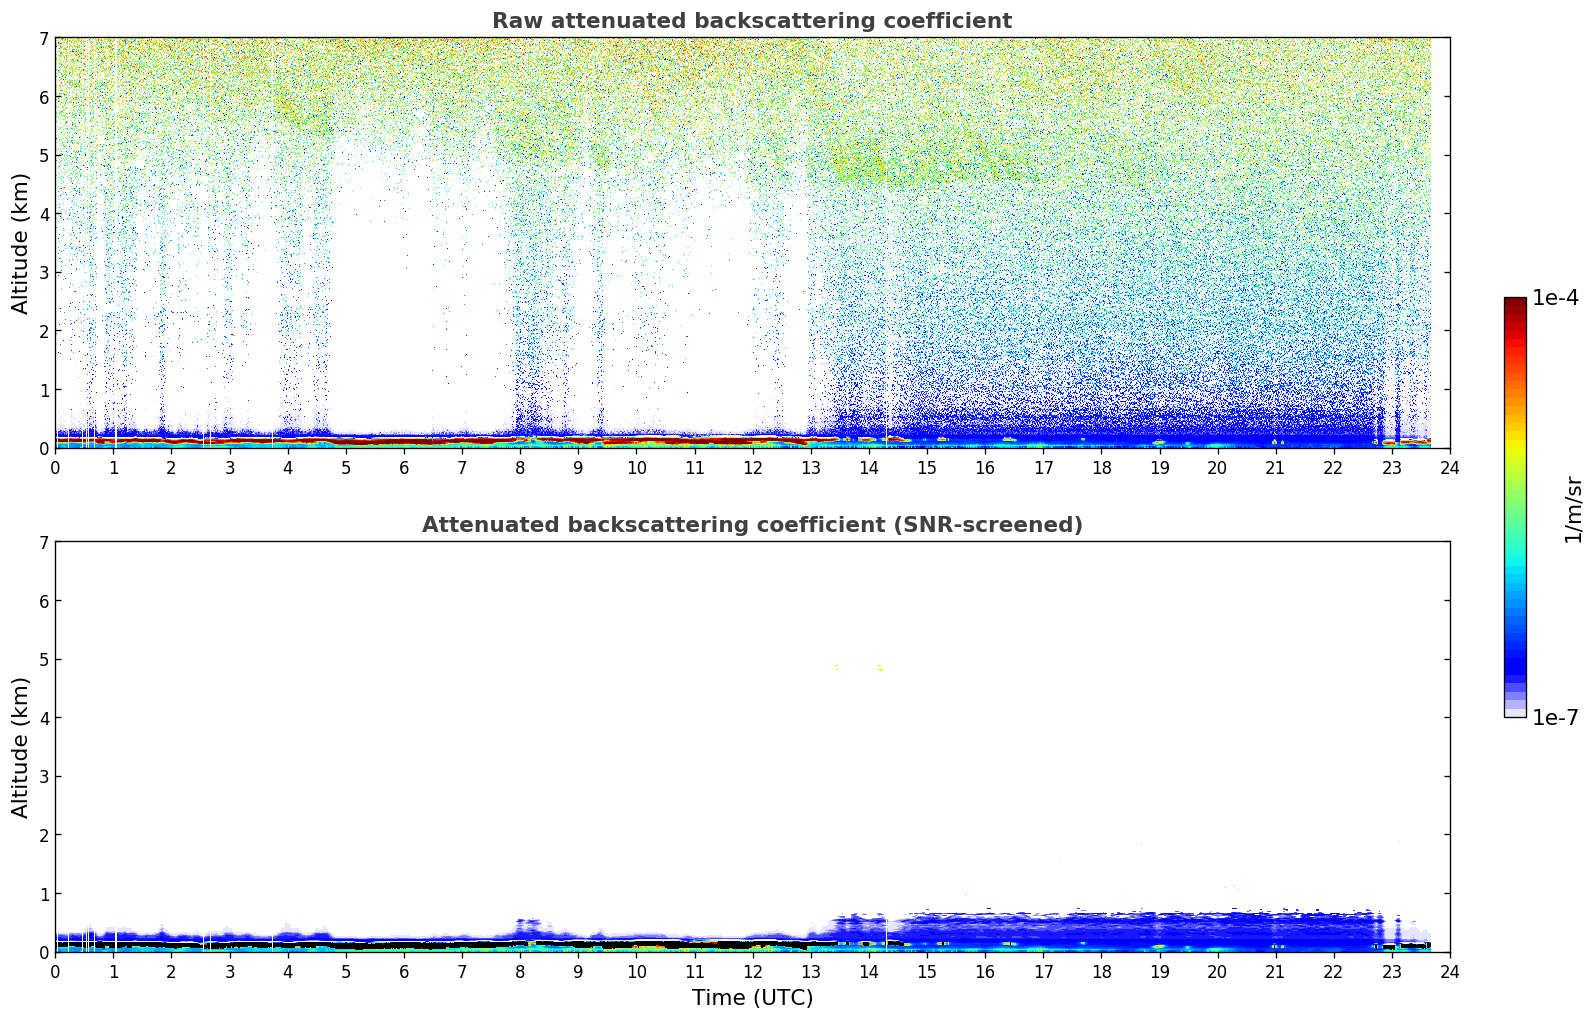Click altitude tick 7 on the top plot
The image size is (1595, 1020).
point(43,38)
